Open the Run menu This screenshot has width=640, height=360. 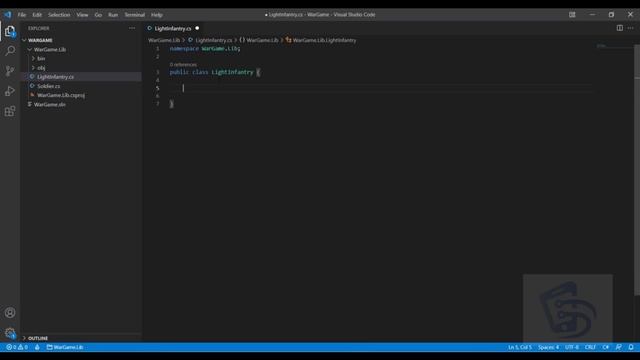pos(113,15)
